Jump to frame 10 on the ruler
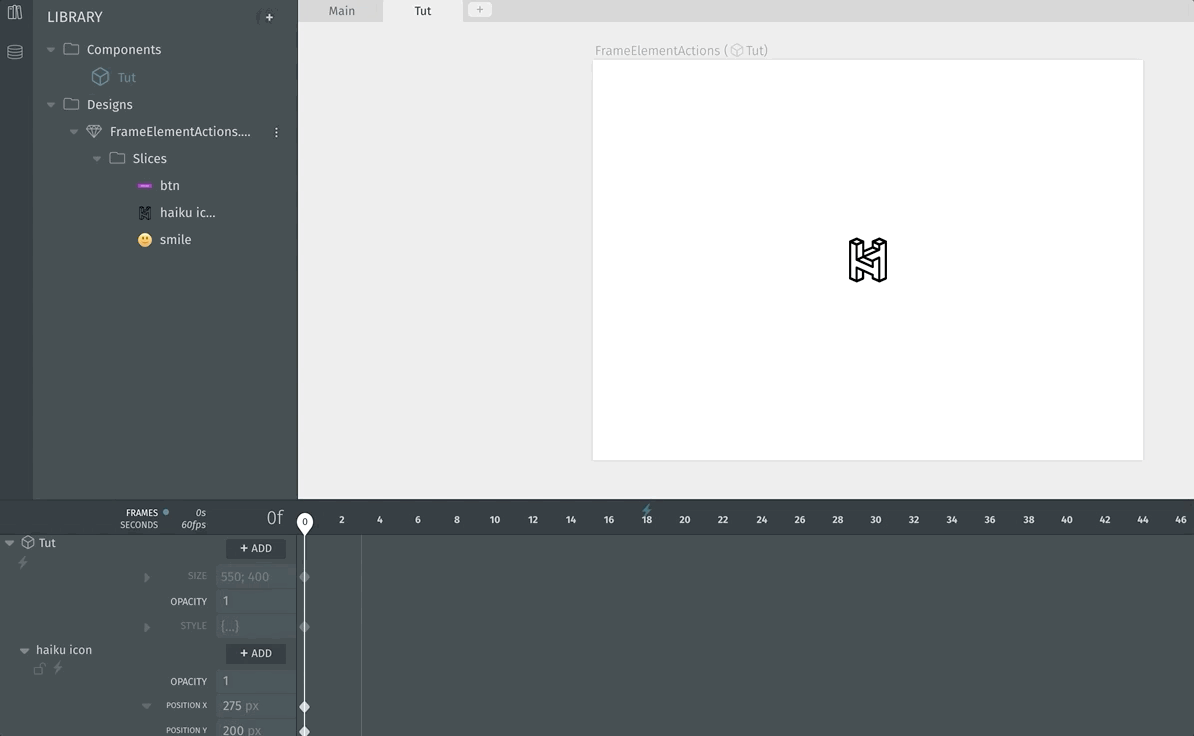 pyautogui.click(x=495, y=520)
